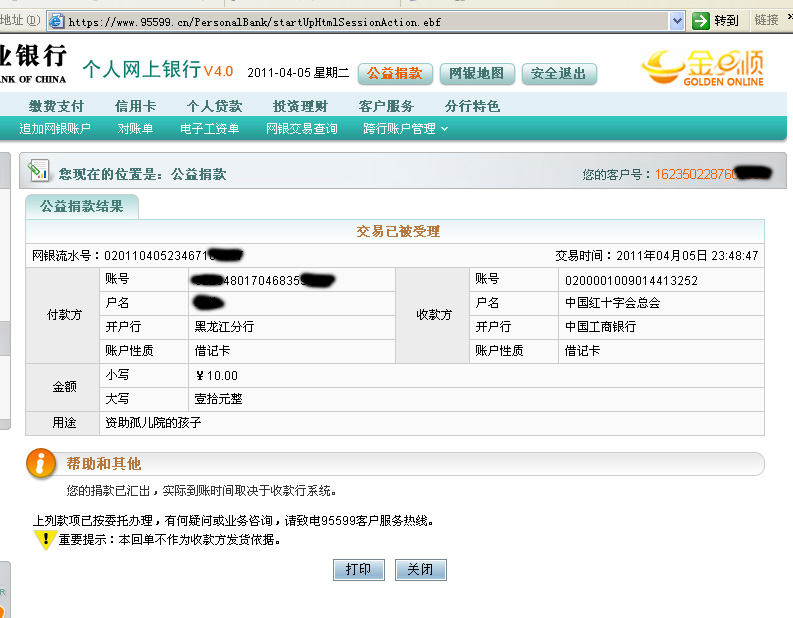Image resolution: width=793 pixels, height=618 pixels.
Task: Click the yellow warning triangle icon
Action: click(x=44, y=540)
